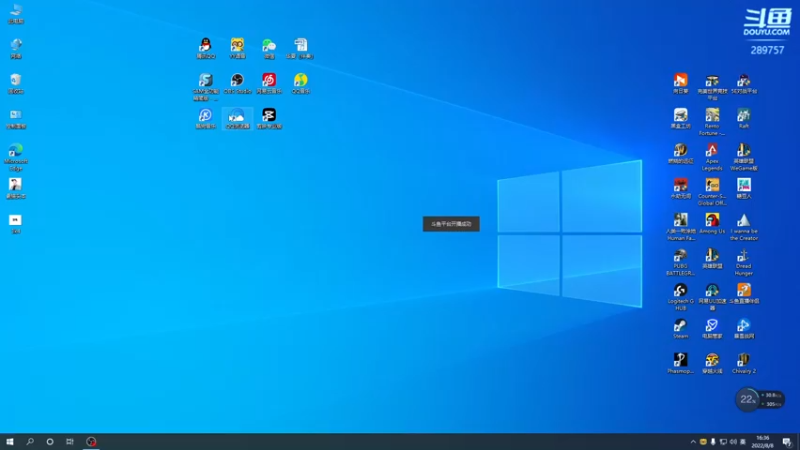Launch Chivalry 2 desktop shortcut
Image resolution: width=800 pixels, height=450 pixels.
click(744, 364)
